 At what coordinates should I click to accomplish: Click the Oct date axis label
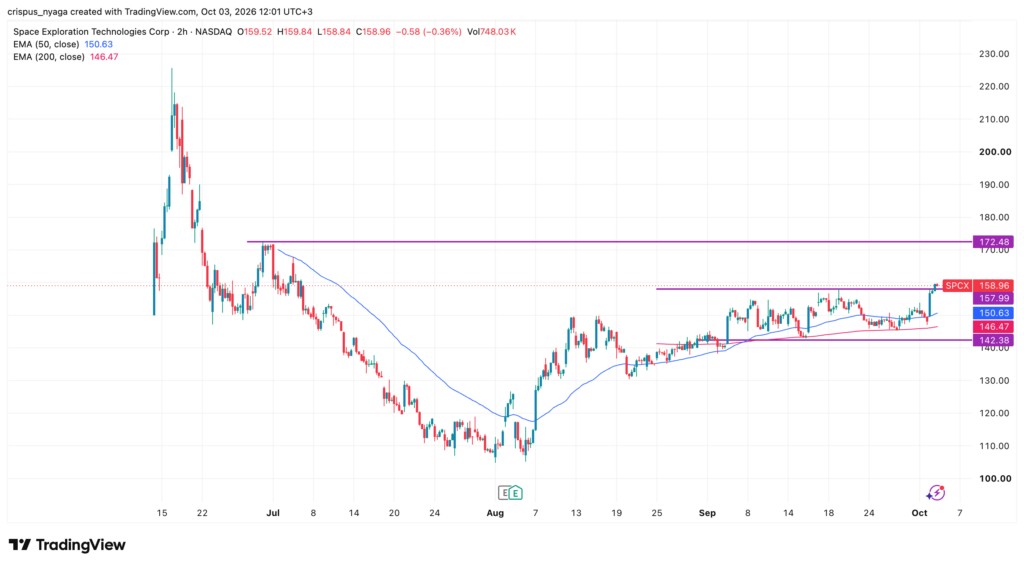pos(920,513)
